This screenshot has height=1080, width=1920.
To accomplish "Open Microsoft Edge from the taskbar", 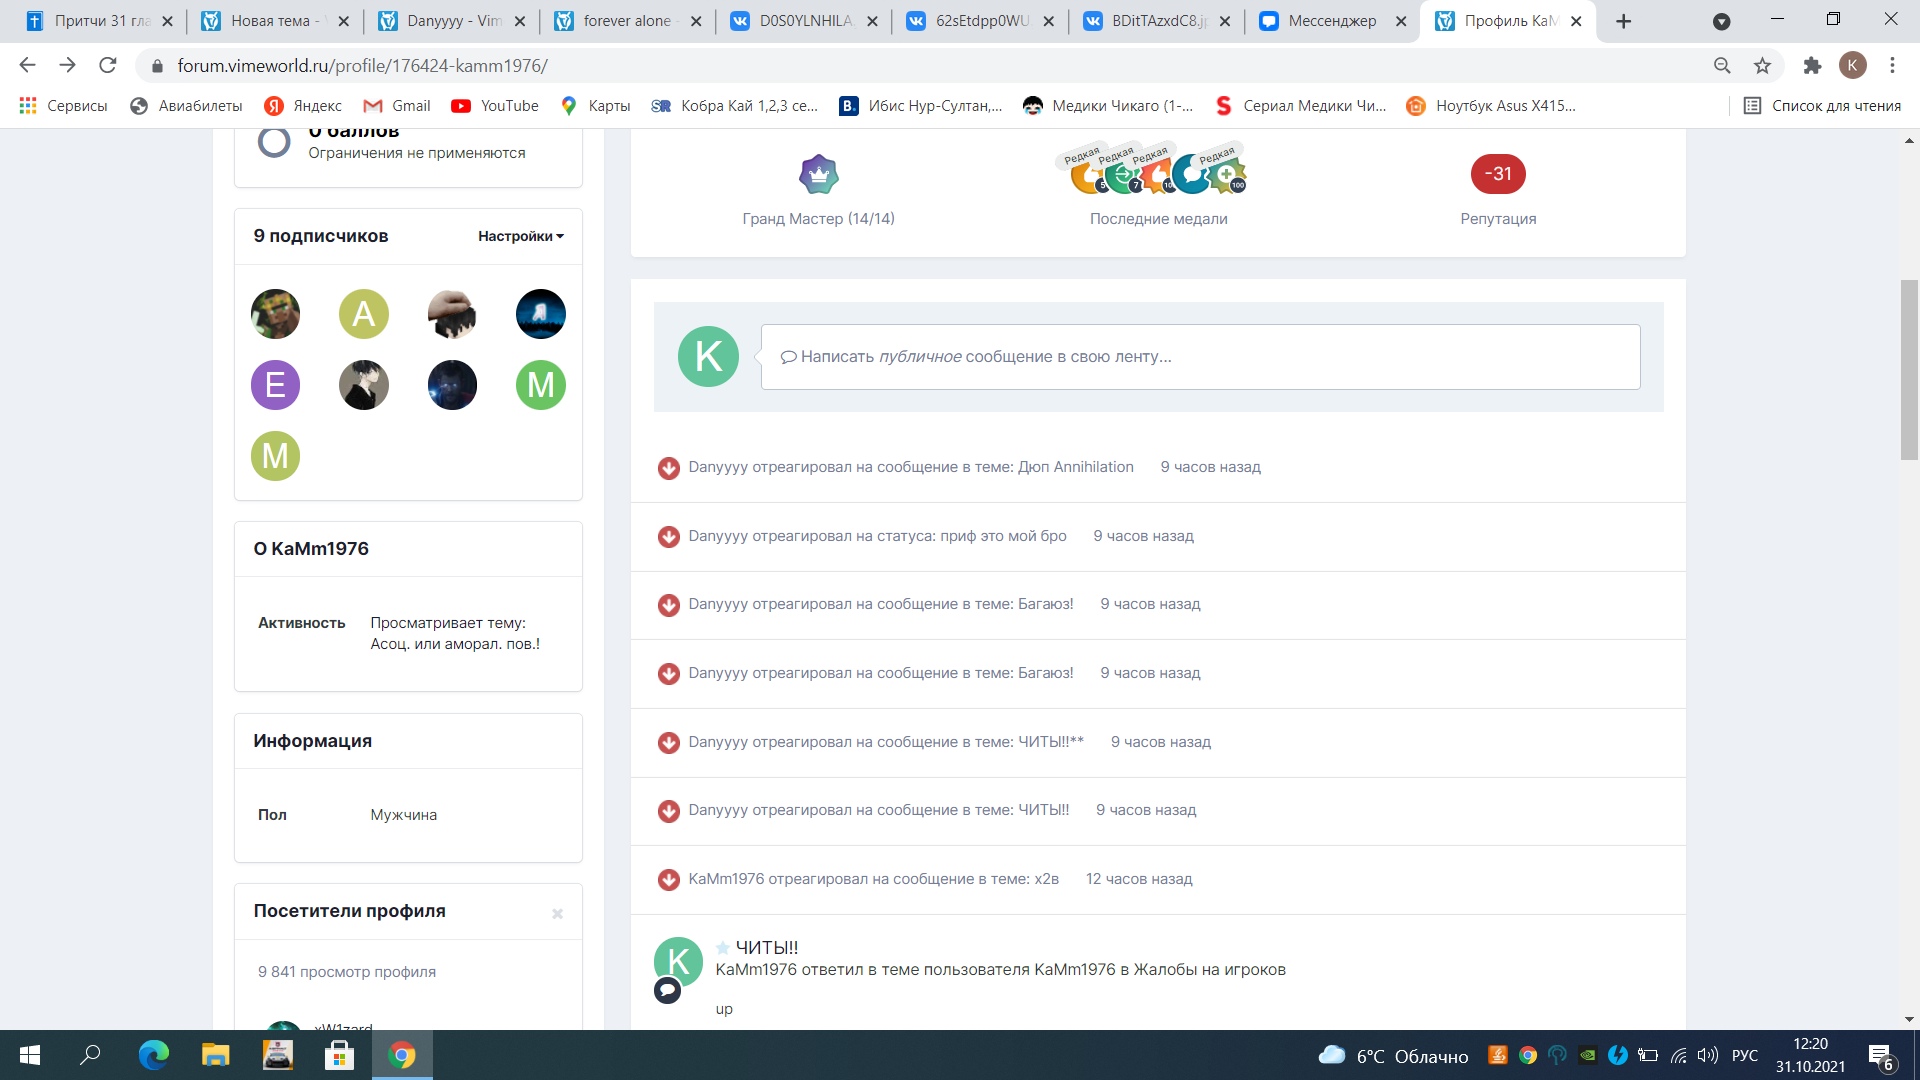I will point(153,1055).
